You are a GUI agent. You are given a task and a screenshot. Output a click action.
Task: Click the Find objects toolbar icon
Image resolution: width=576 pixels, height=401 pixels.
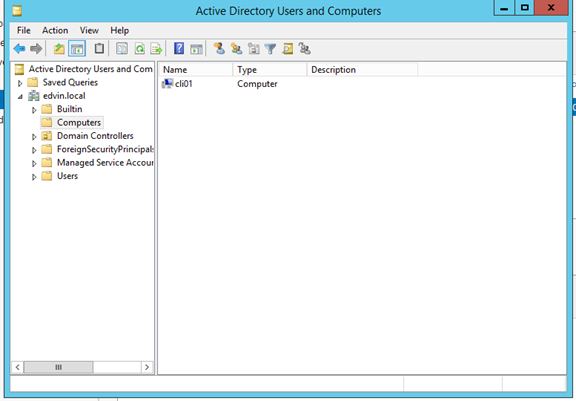[288, 48]
